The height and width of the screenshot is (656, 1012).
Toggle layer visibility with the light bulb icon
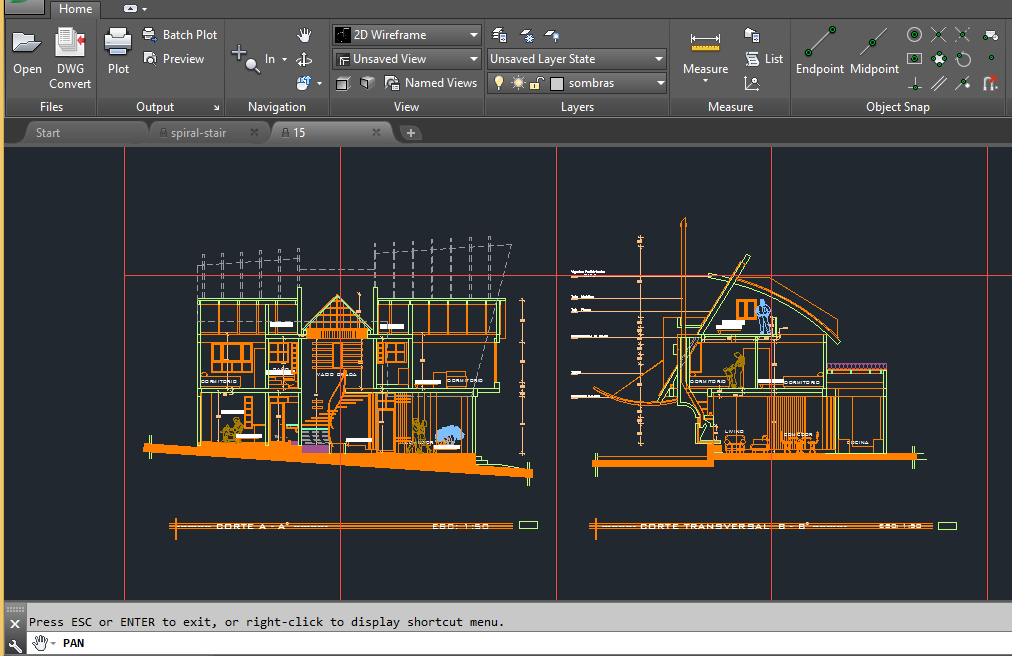tap(498, 83)
